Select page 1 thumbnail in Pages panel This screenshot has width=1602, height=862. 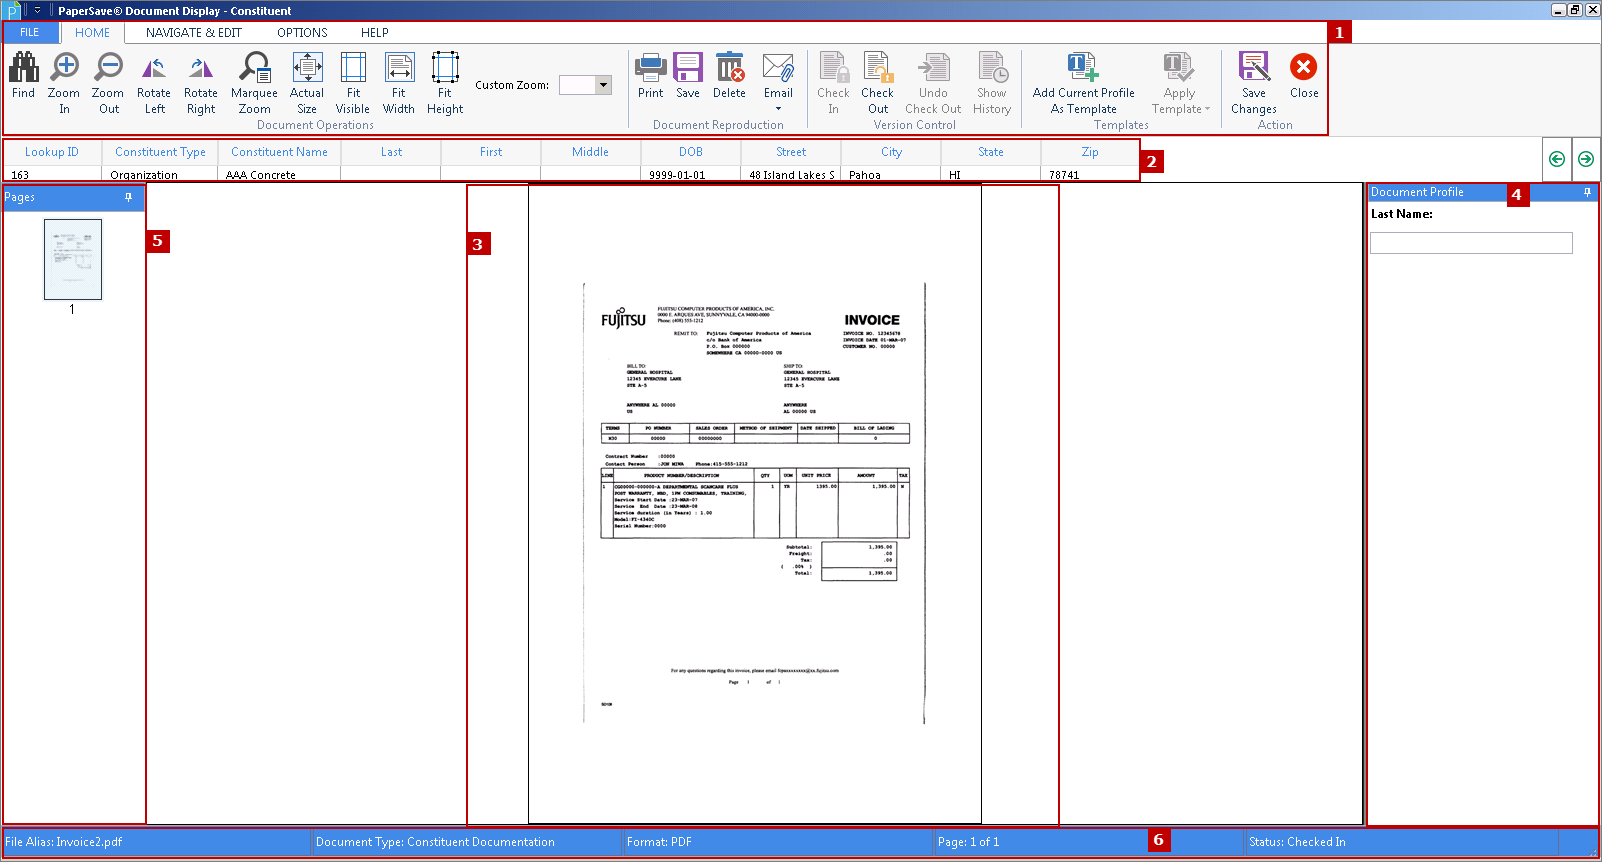tap(73, 259)
